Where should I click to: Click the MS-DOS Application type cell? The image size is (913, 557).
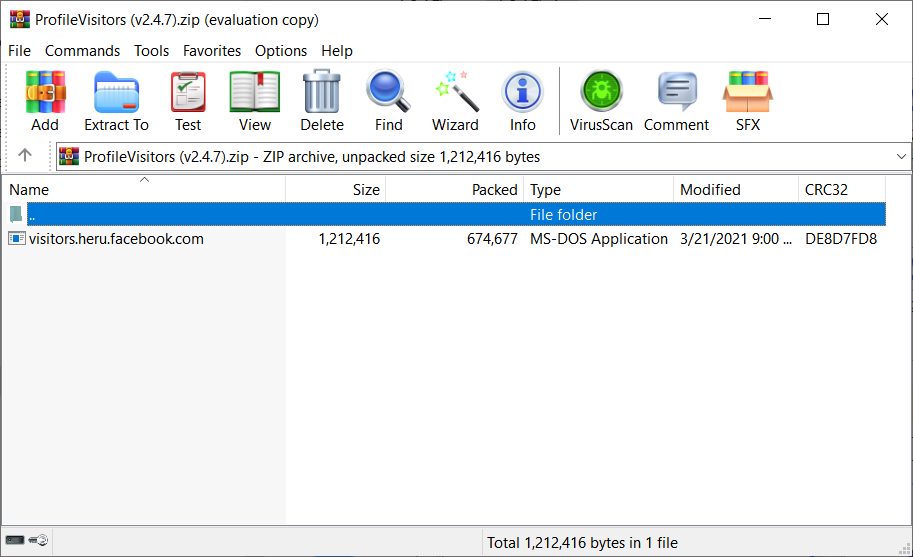click(599, 239)
